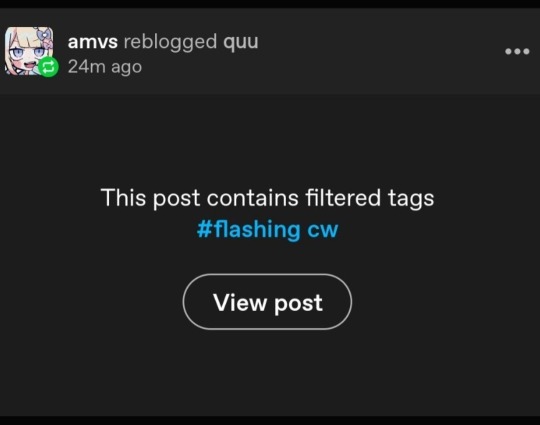Screen dimensions: 540x425
Task: Click the reblogger name amvs
Action: click(93, 42)
